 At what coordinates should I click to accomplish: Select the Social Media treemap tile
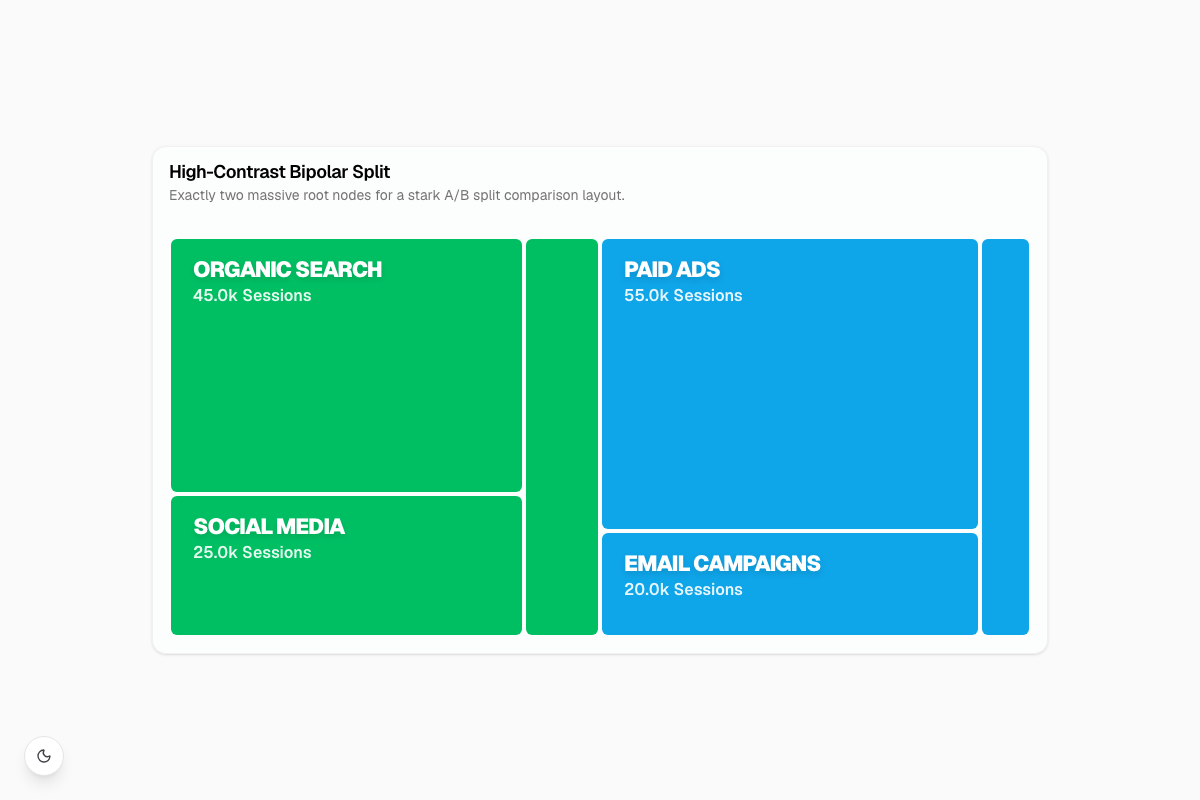click(x=346, y=565)
